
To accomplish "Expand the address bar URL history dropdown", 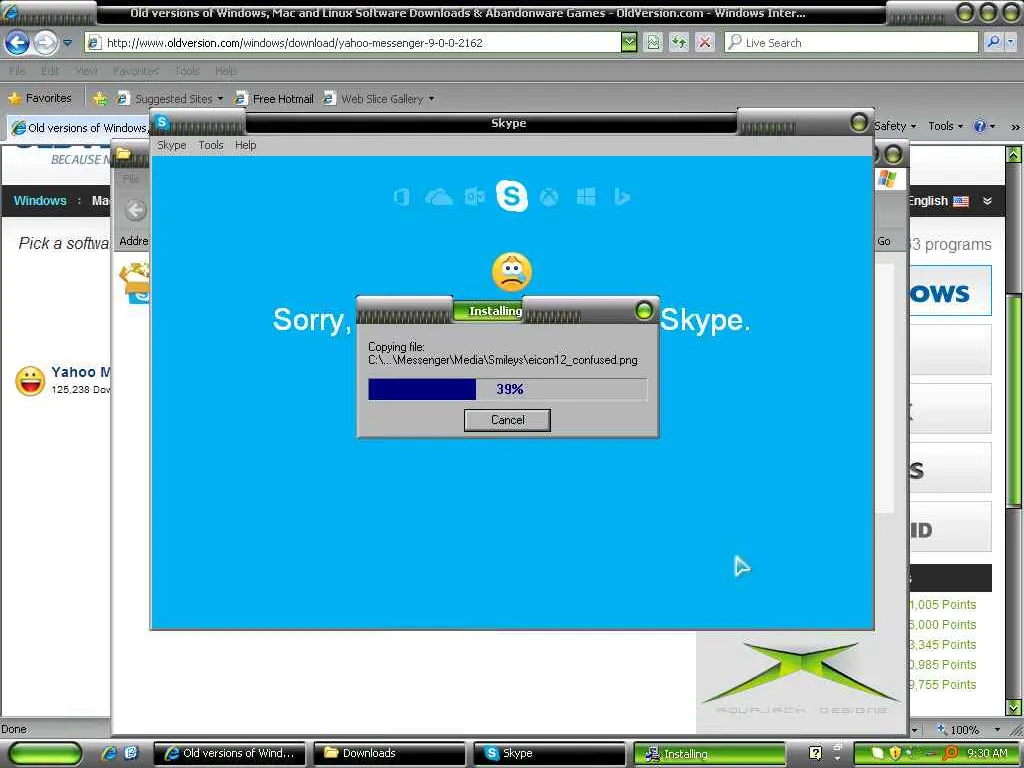I will (628, 43).
